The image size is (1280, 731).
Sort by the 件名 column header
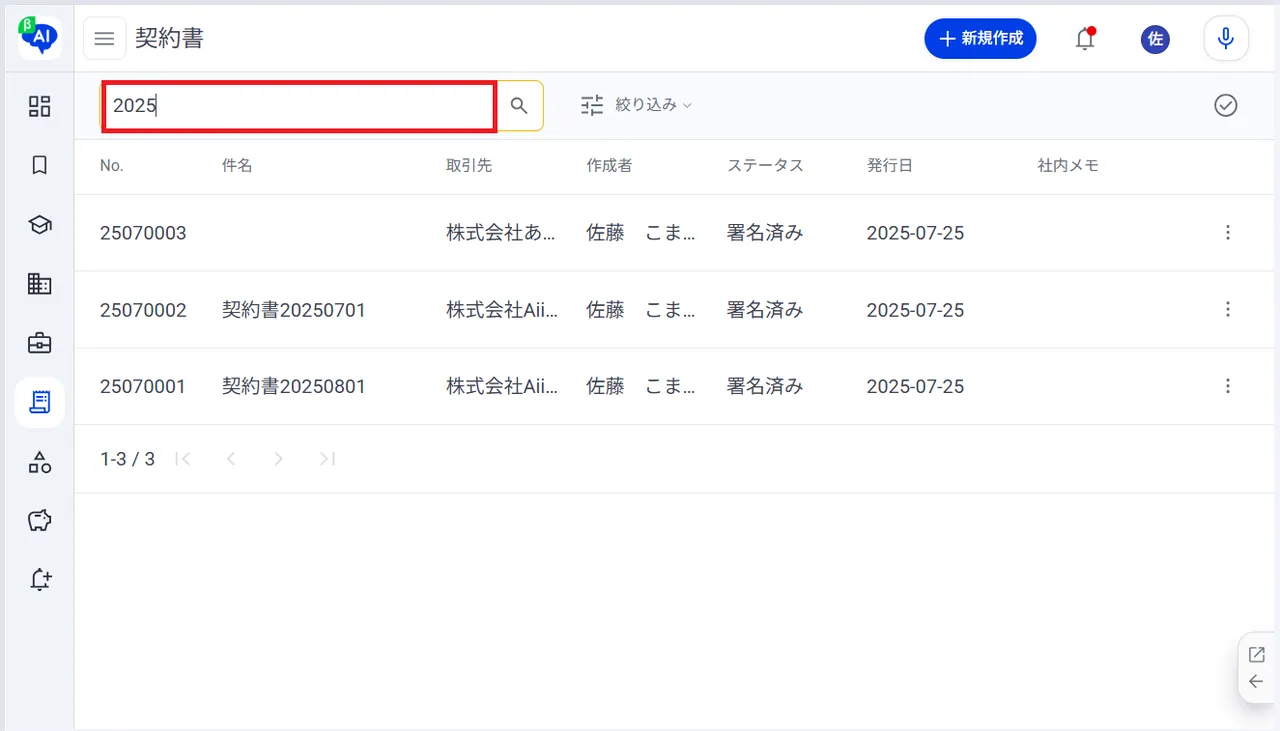[x=237, y=166]
